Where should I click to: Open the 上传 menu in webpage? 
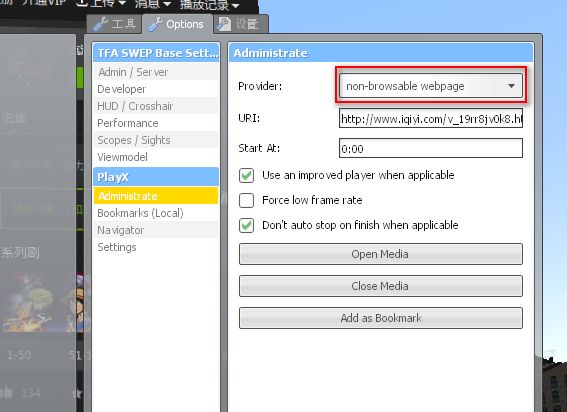point(101,4)
